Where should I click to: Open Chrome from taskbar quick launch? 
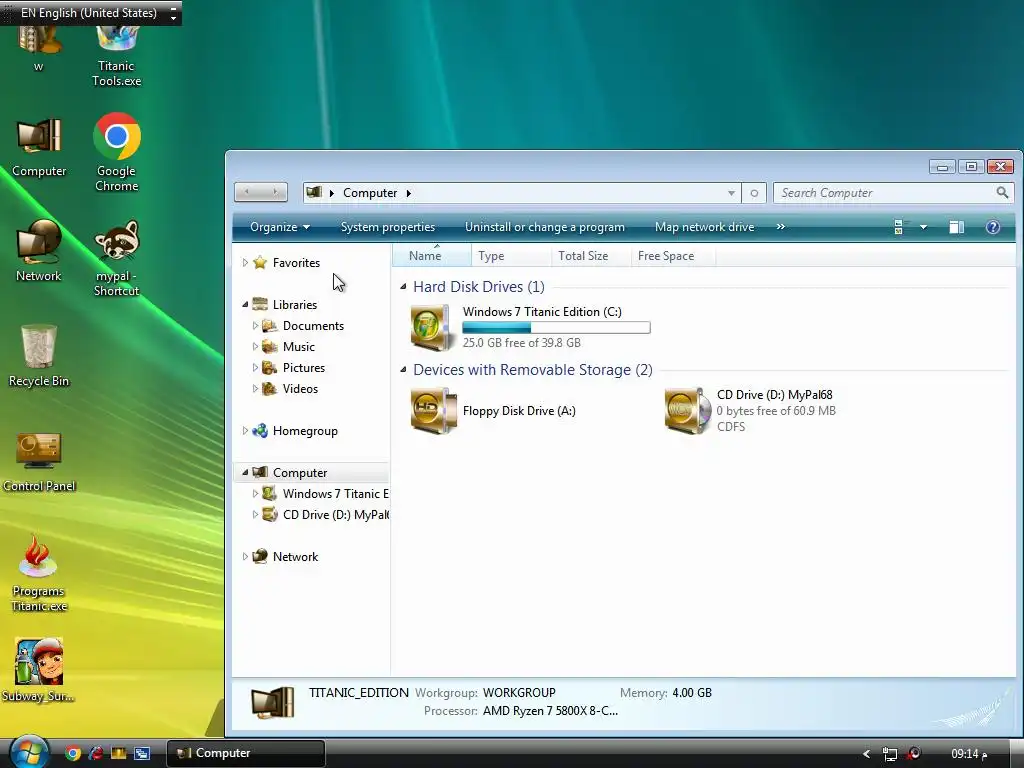[73, 753]
